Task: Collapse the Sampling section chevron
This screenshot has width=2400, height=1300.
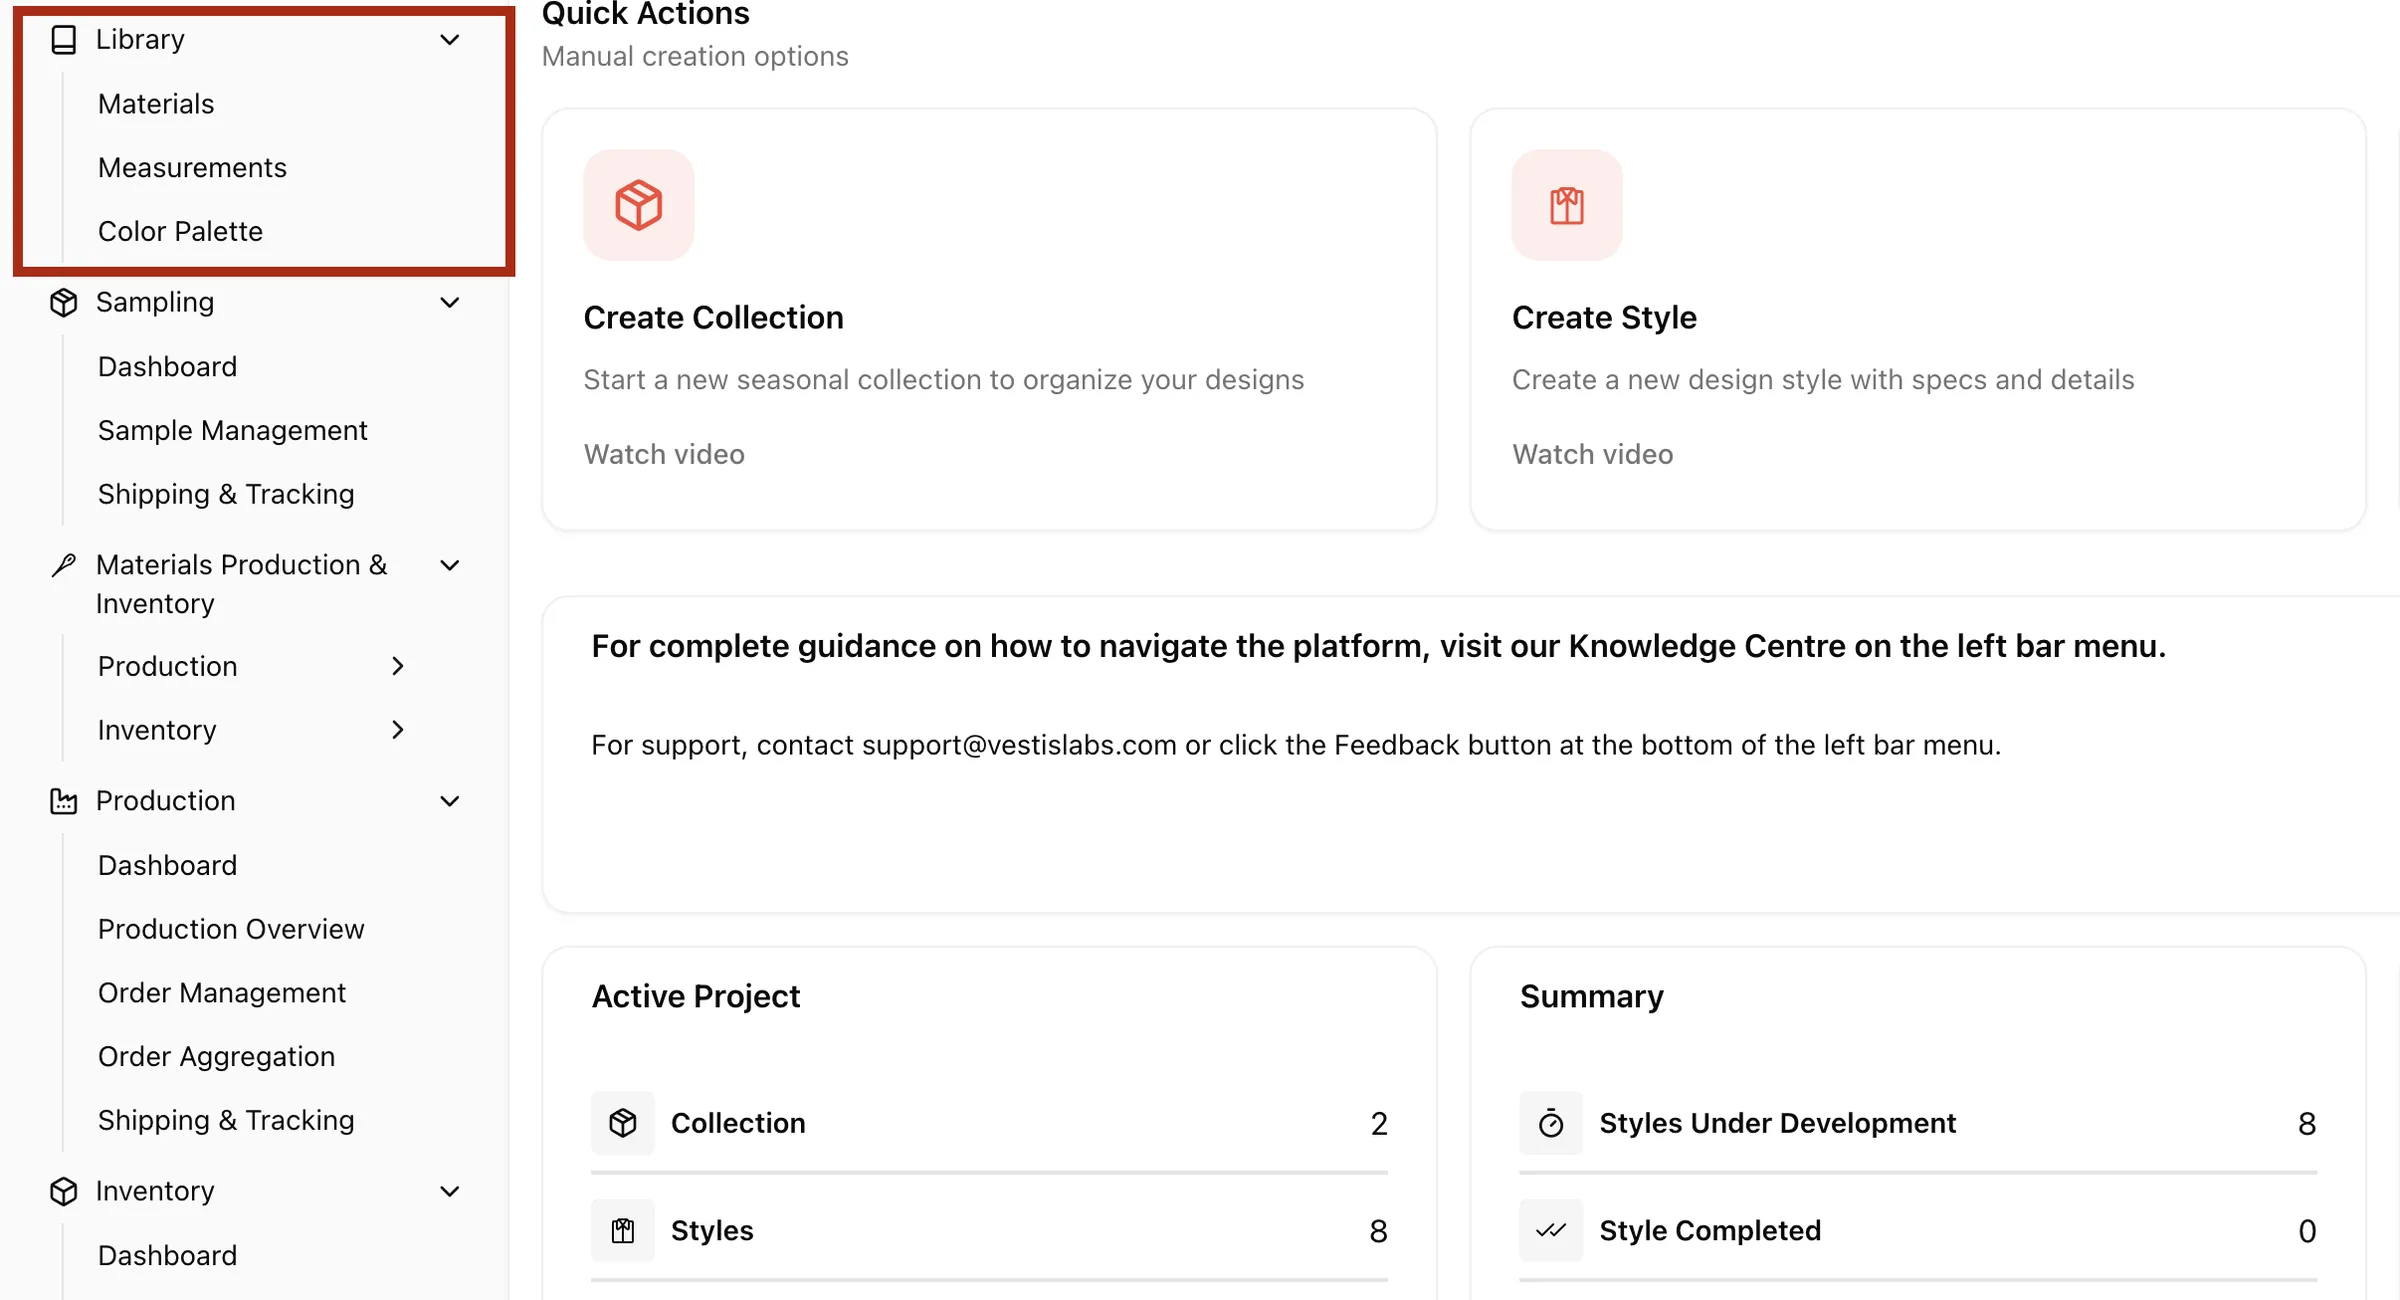Action: pyautogui.click(x=450, y=303)
